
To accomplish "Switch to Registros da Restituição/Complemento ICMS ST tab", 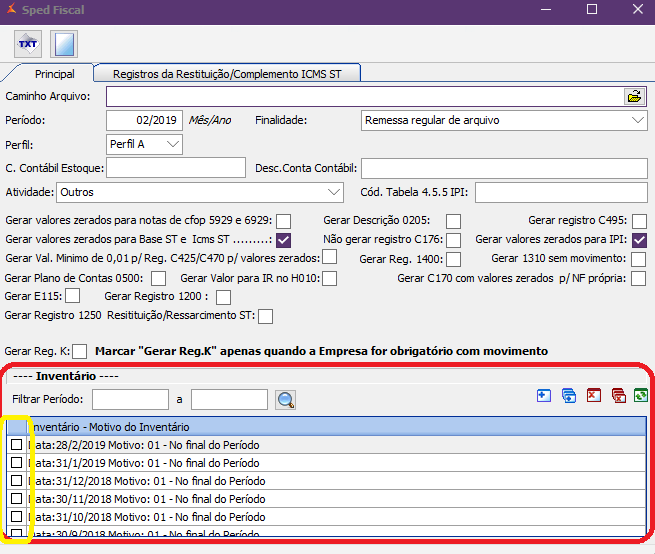I will [x=228, y=73].
